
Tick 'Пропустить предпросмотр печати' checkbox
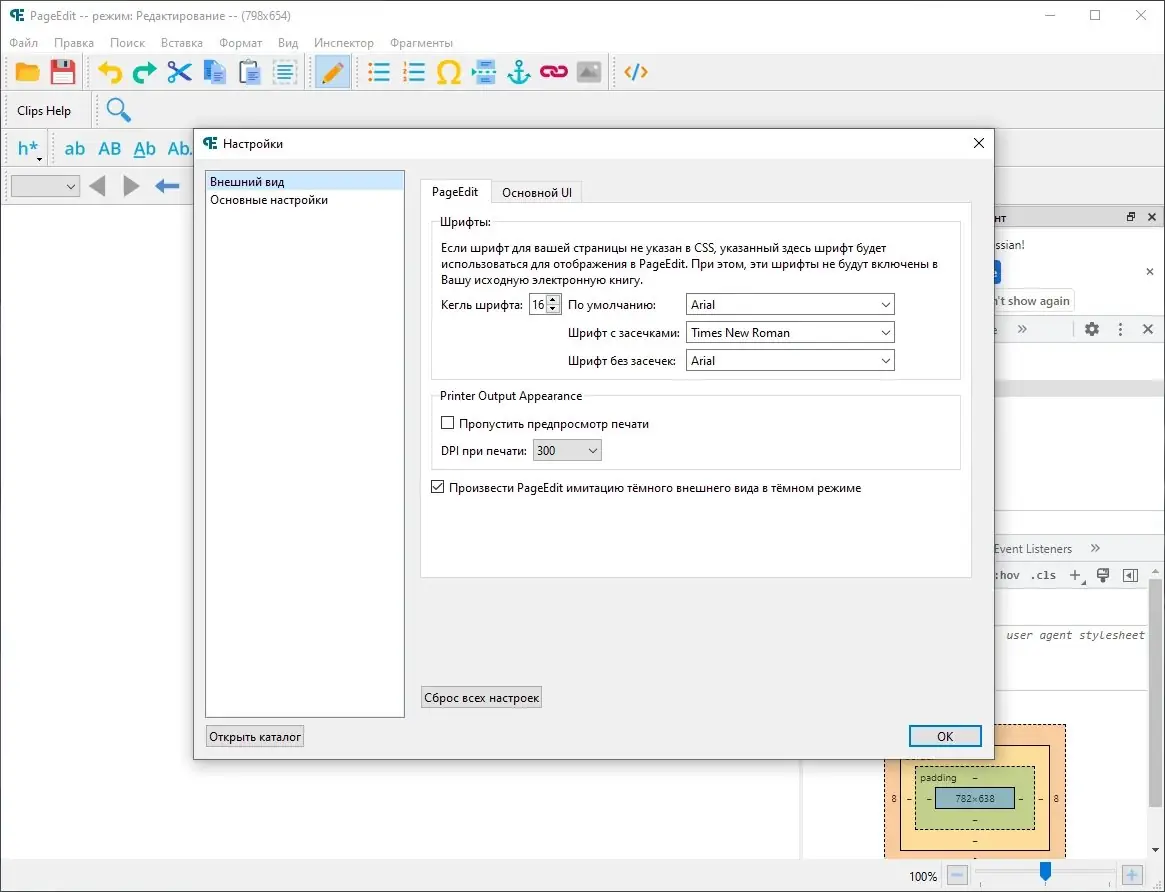(x=447, y=423)
